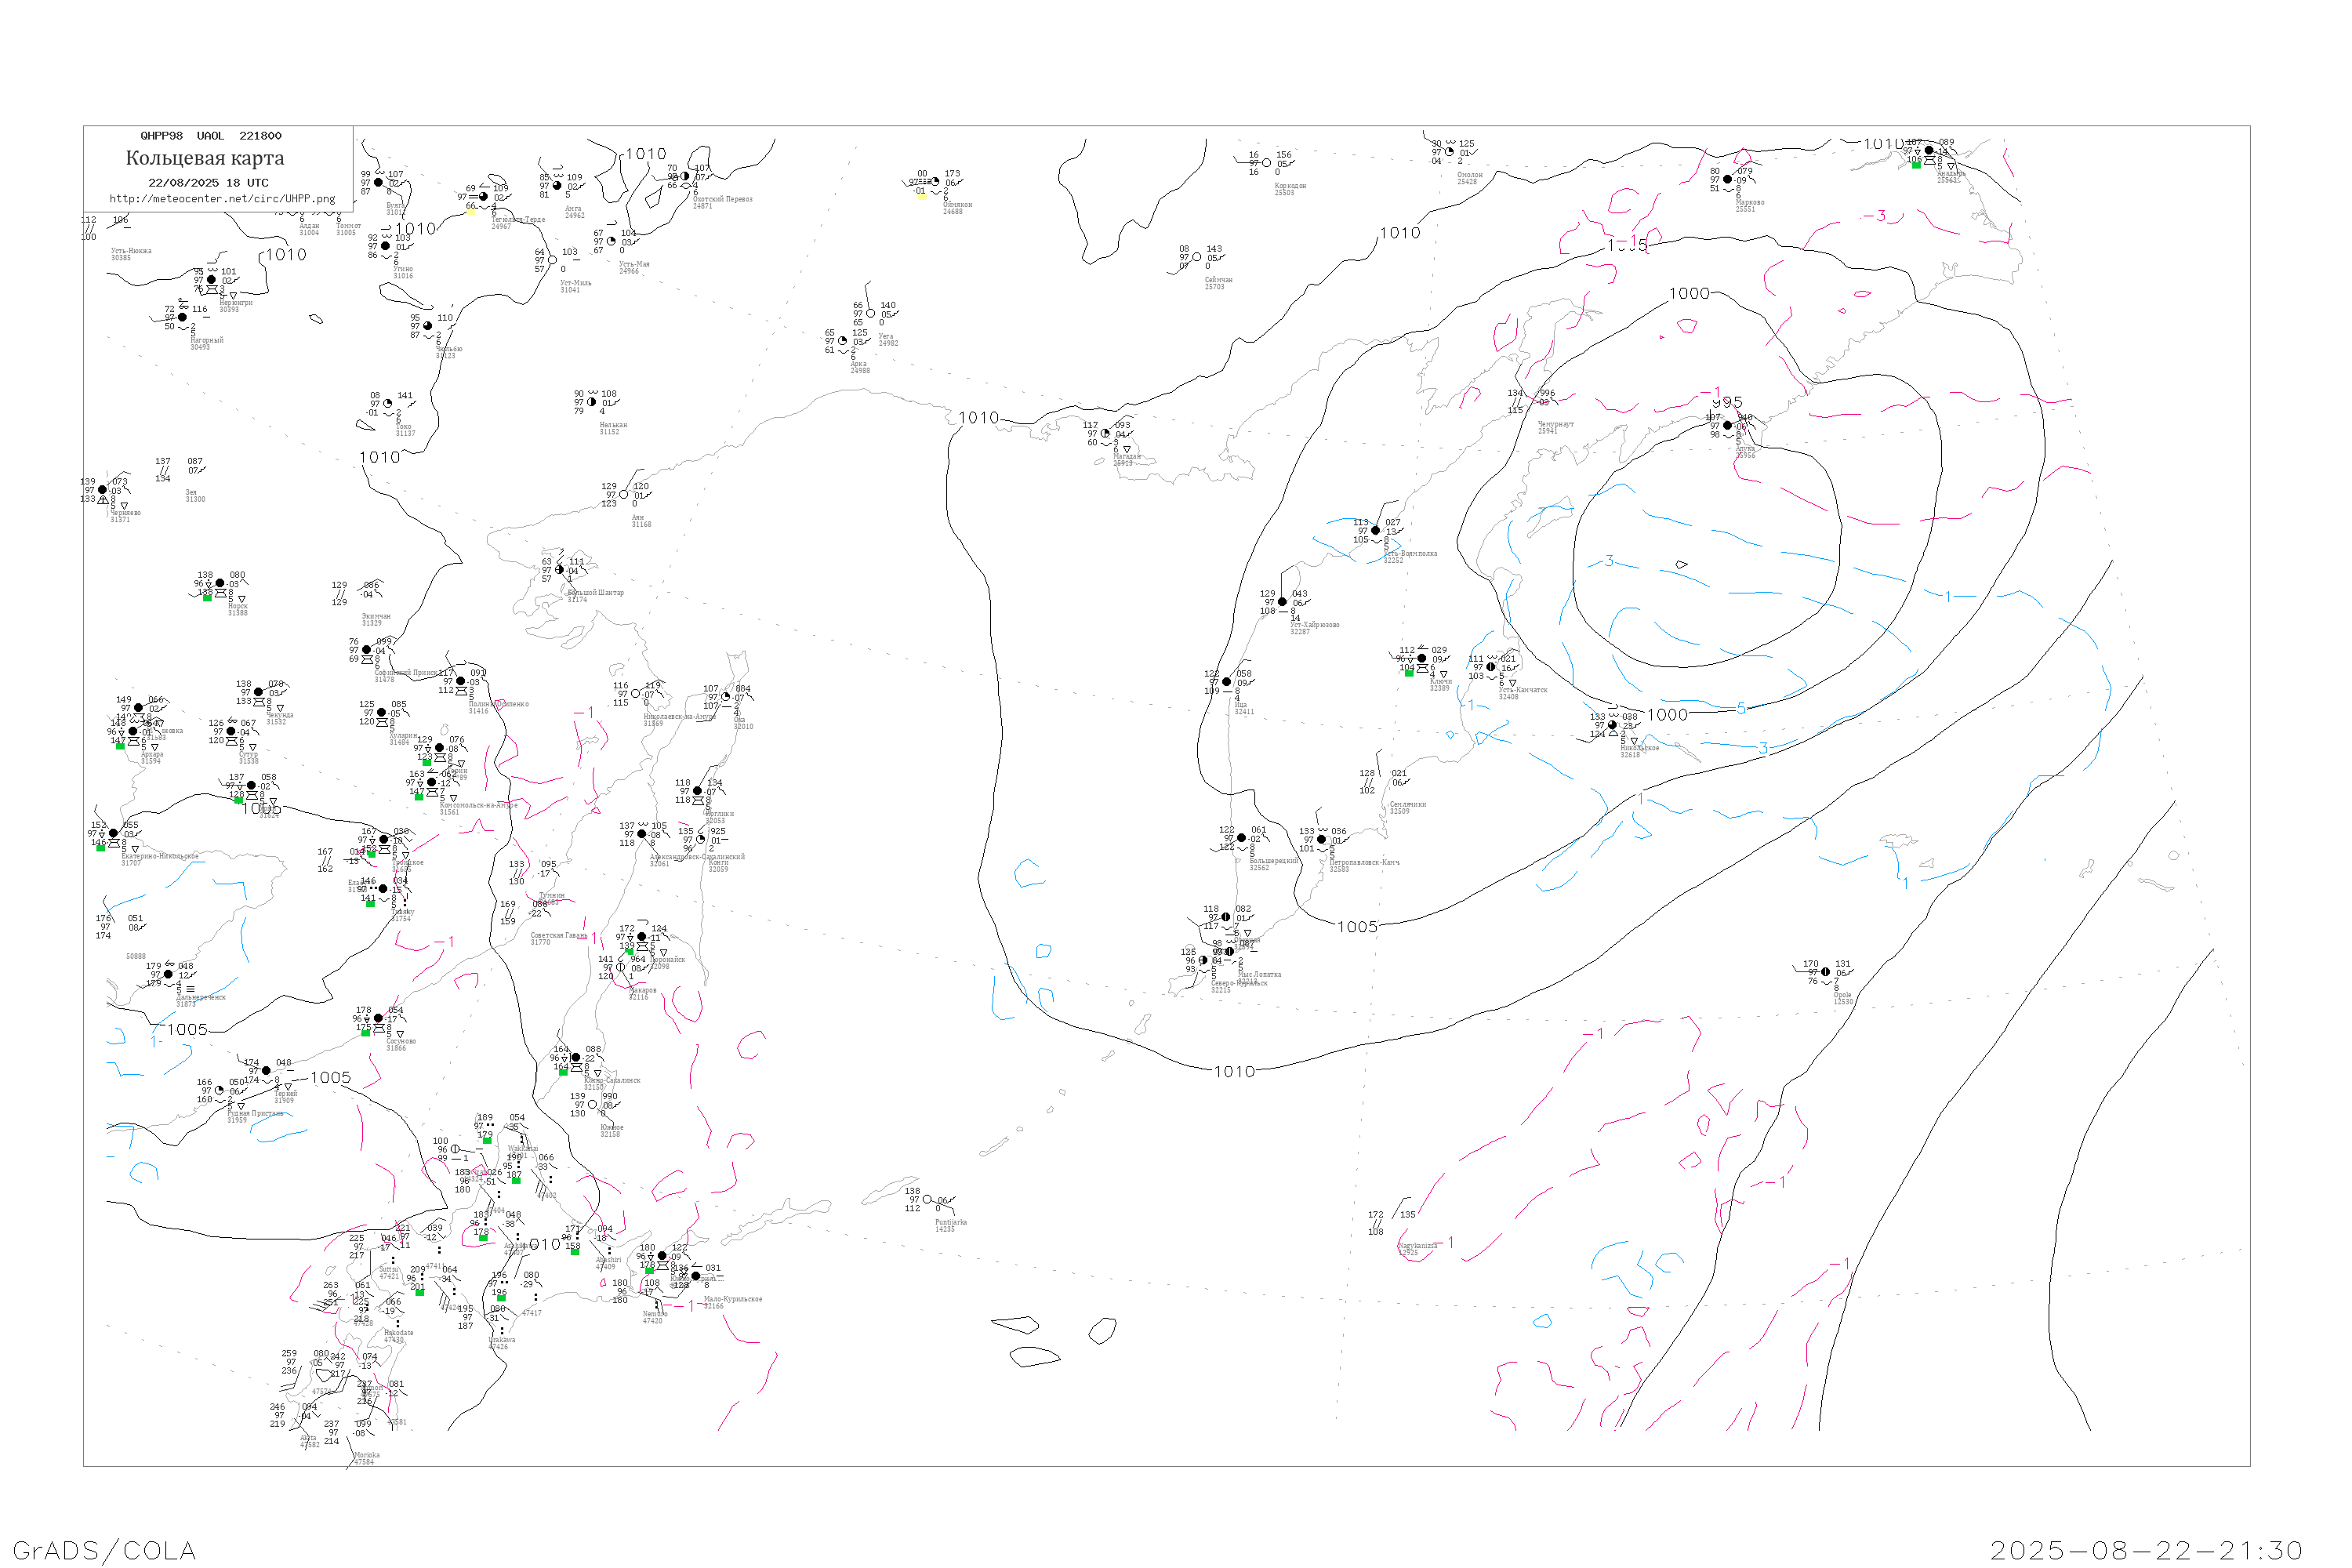Click the Поронайск station filled circle

tap(641, 937)
